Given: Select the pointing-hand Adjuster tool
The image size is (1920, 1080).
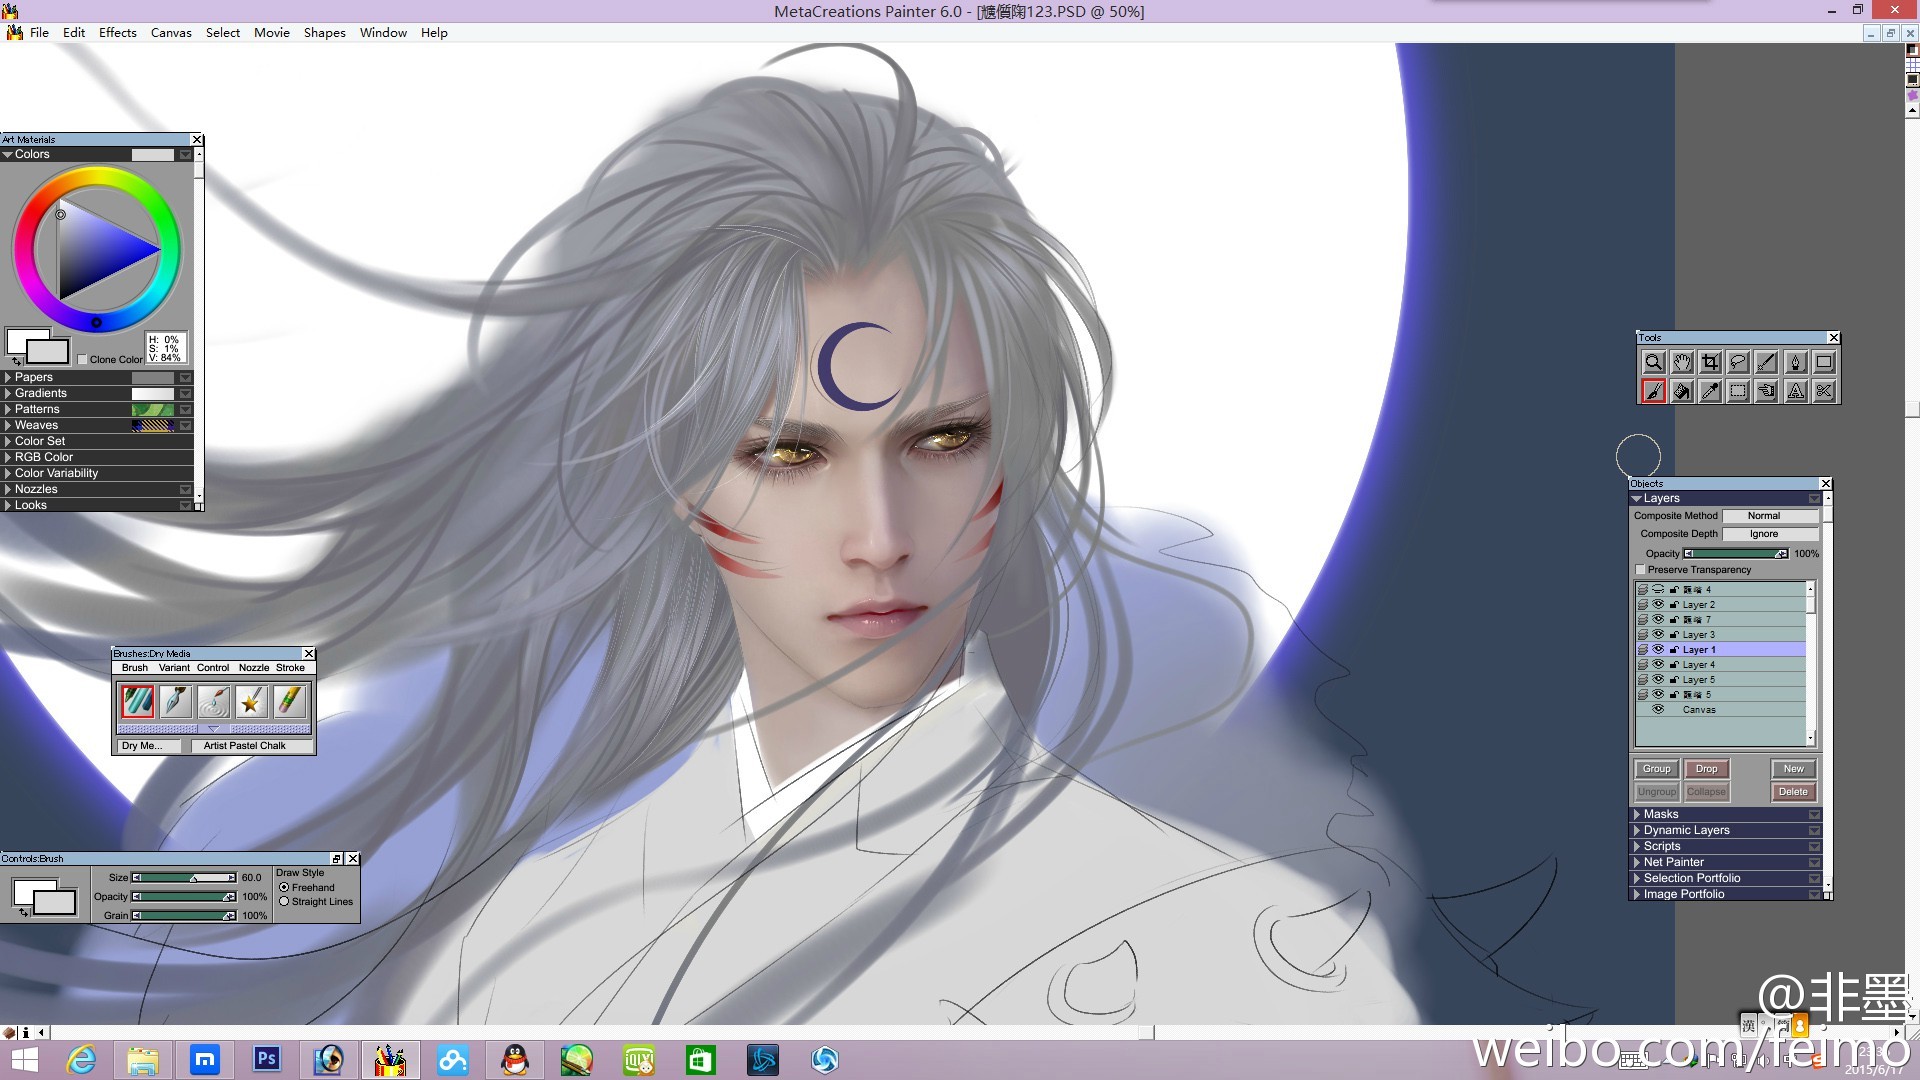Looking at the screenshot, I should coord(1767,391).
